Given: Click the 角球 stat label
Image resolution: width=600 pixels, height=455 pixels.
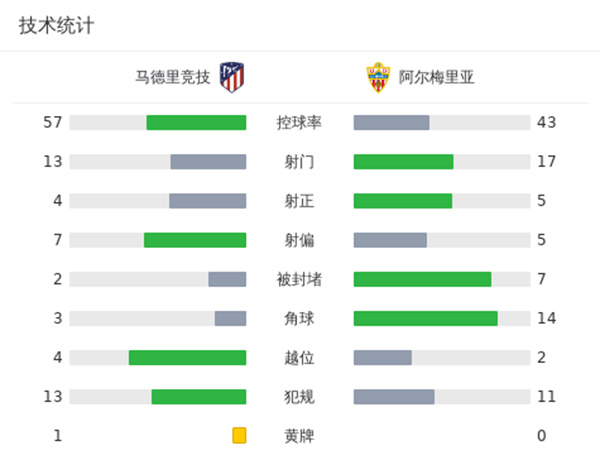Looking at the screenshot, I should point(299,318).
